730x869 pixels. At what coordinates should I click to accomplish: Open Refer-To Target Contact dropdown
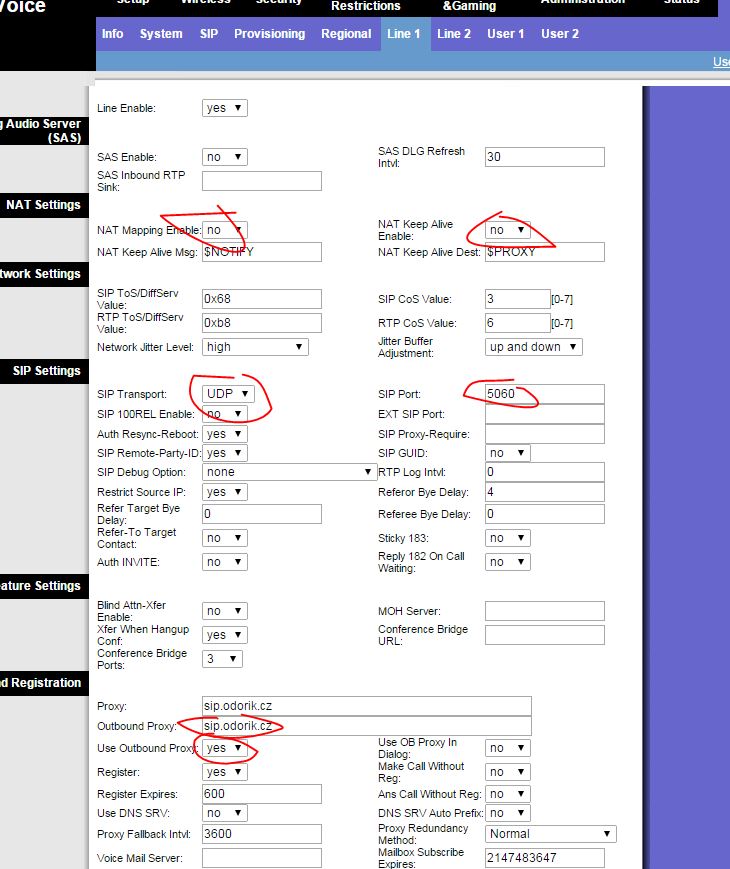224,538
